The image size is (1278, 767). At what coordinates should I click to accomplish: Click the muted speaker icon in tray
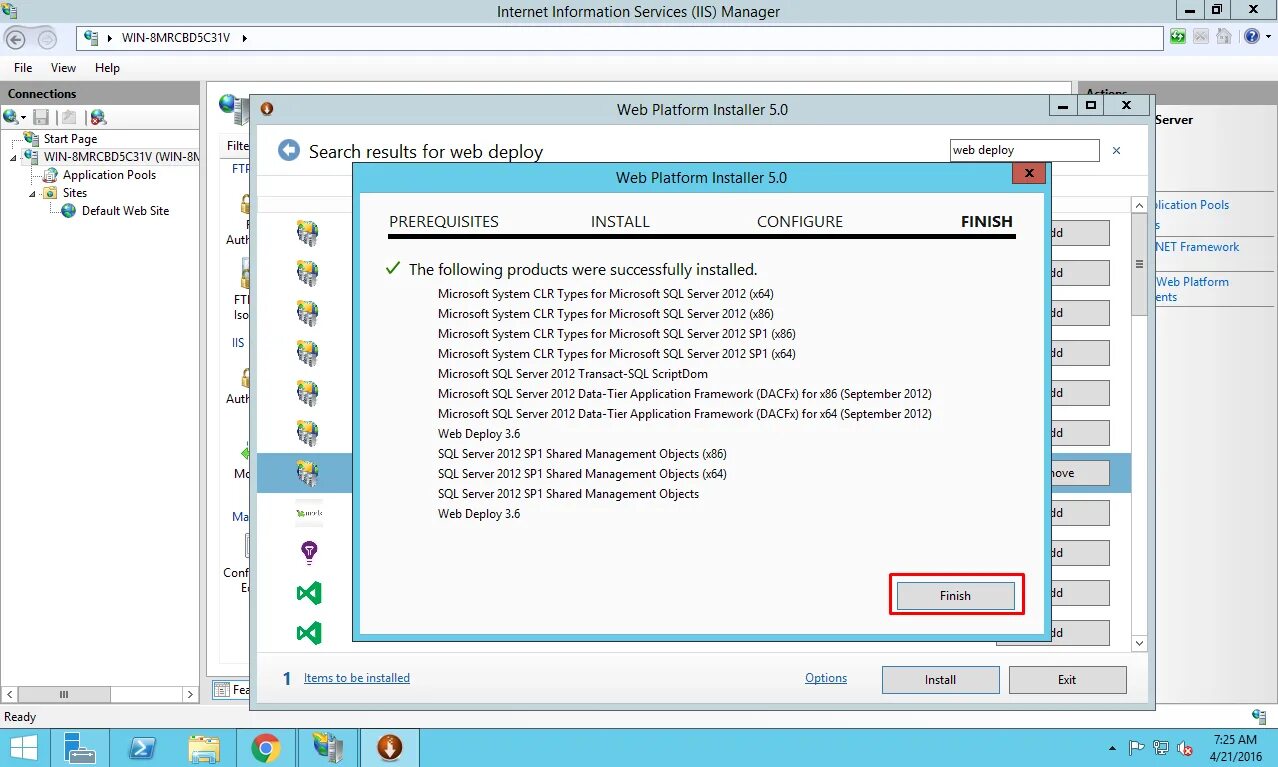point(1185,747)
